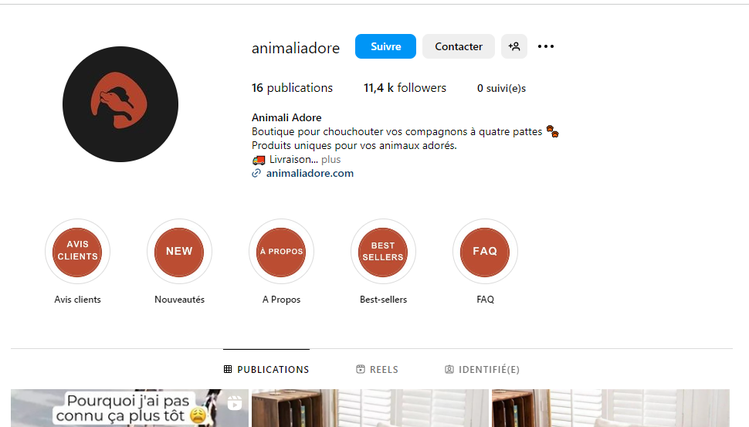Switch to the Reels tab
749x427 pixels.
coord(377,369)
